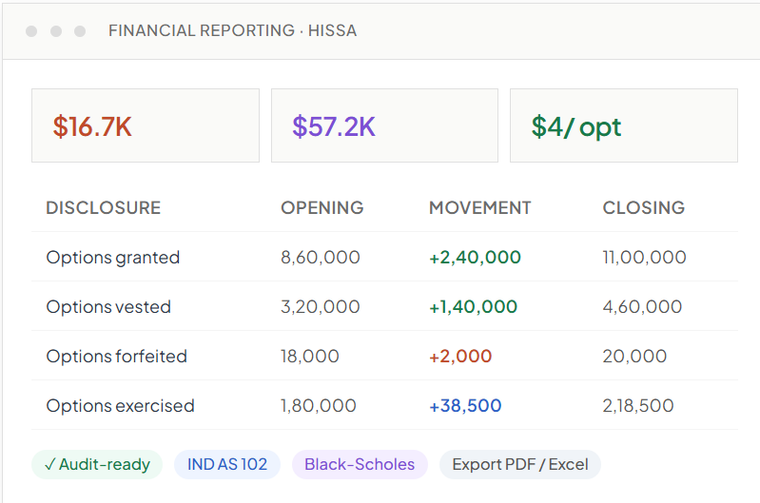Screen dimensions: 760x503
Task: Click the CLOSING column header
Action: [644, 208]
